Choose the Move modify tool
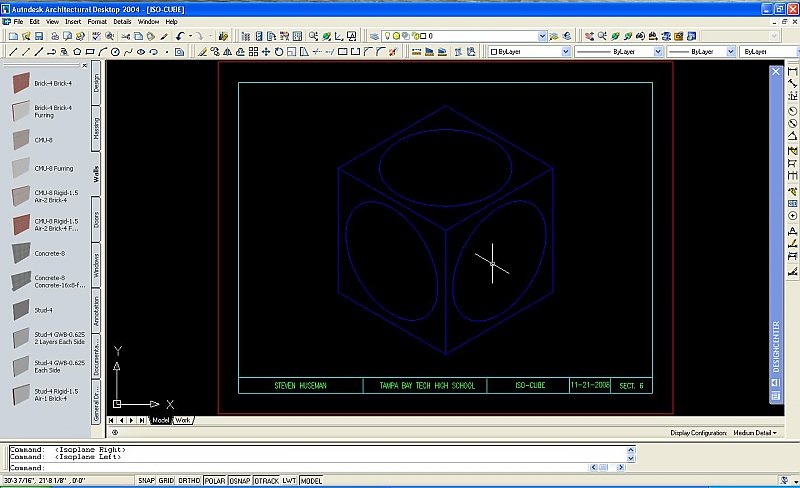Image resolution: width=800 pixels, height=488 pixels. tap(266, 52)
